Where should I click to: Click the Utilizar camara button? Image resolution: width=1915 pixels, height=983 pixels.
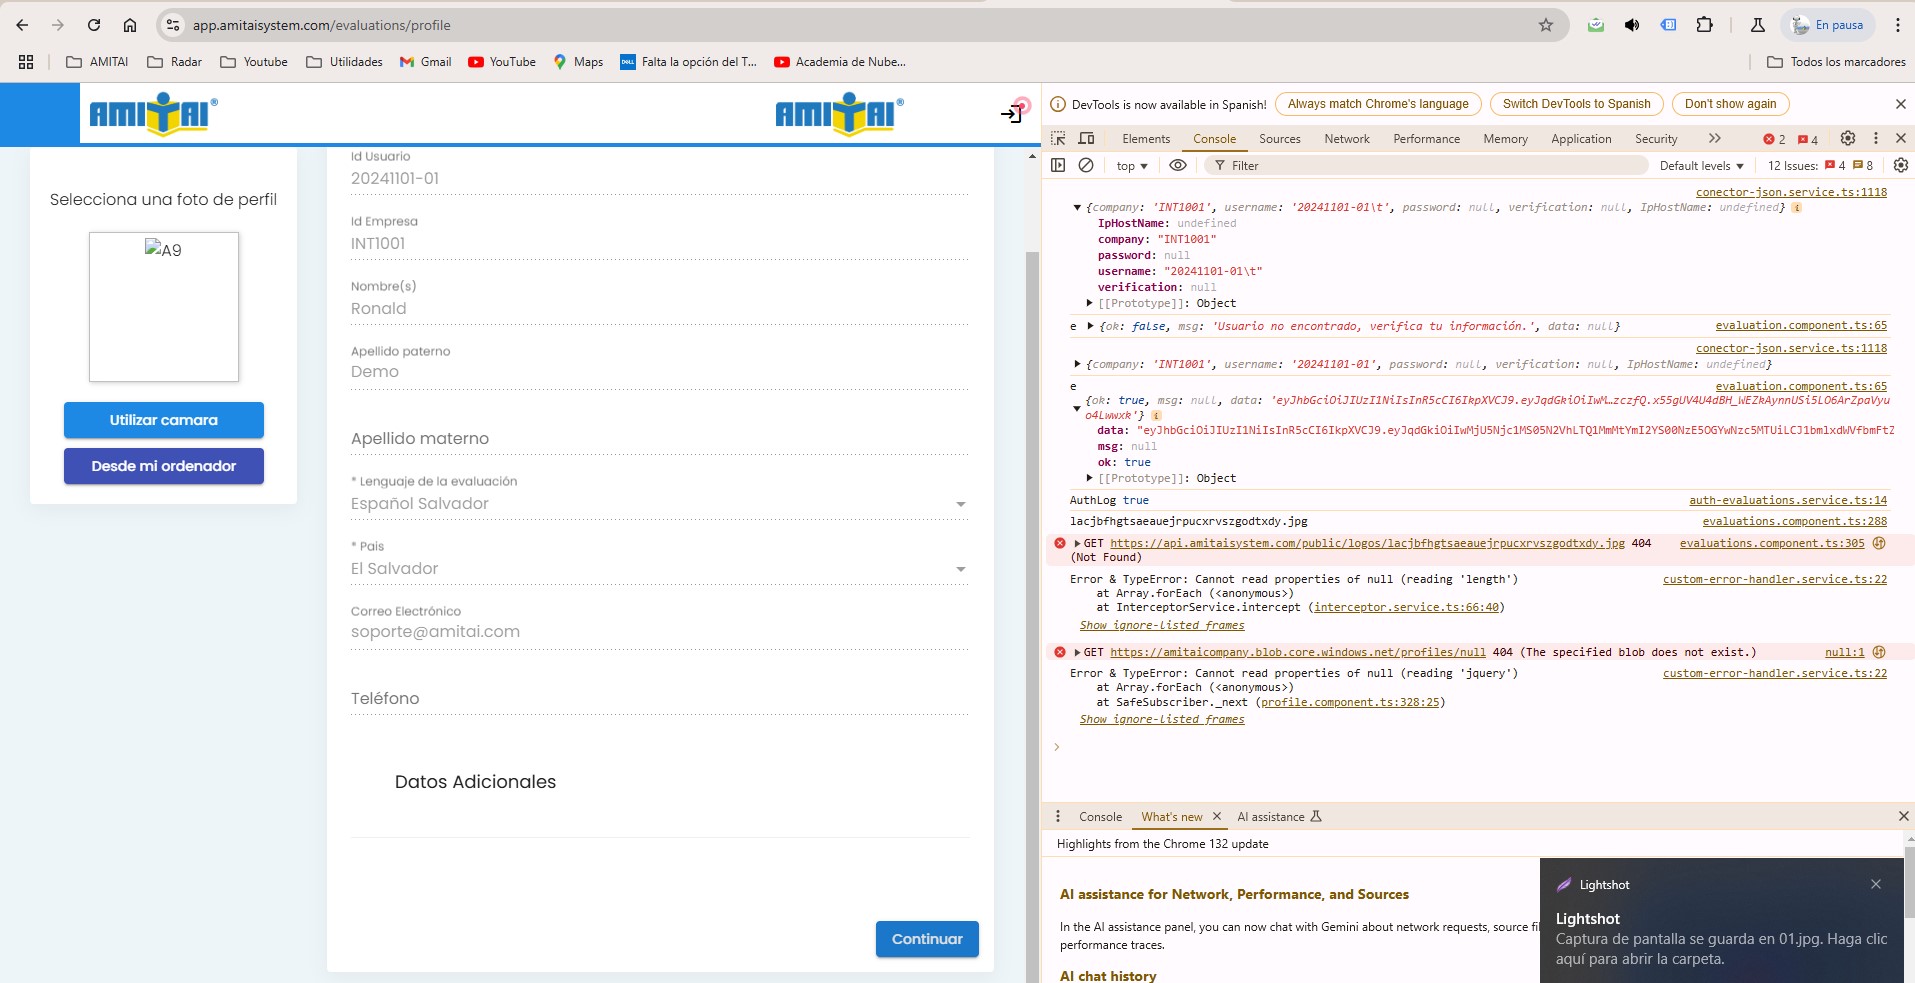click(164, 420)
